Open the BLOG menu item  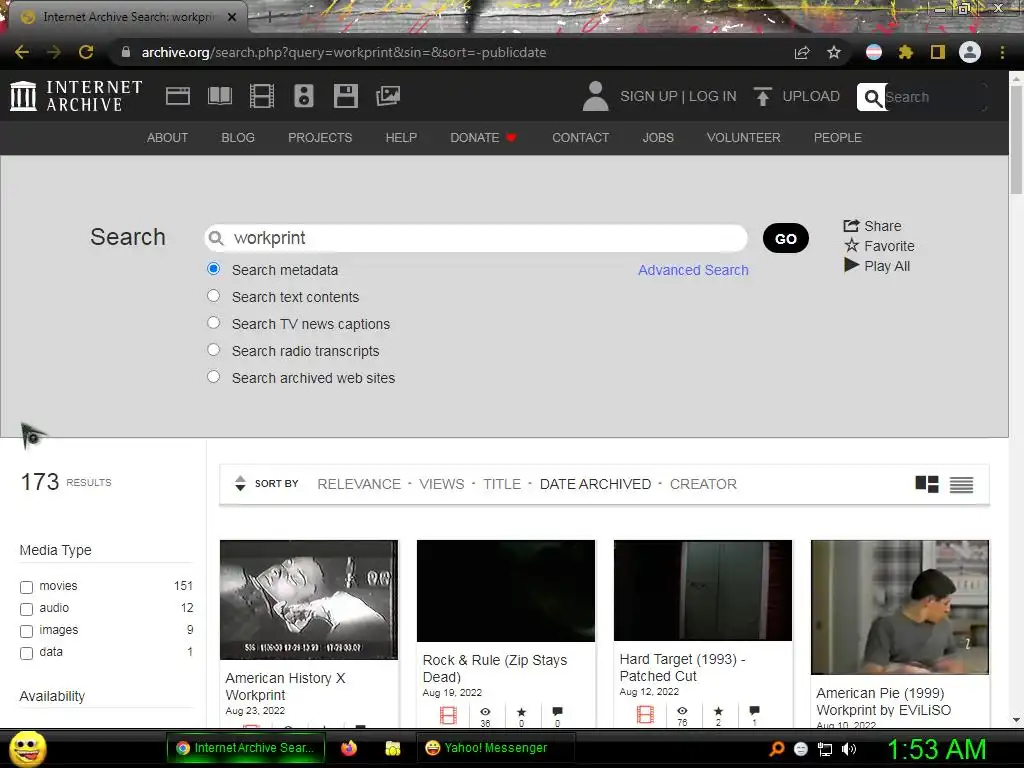point(238,138)
